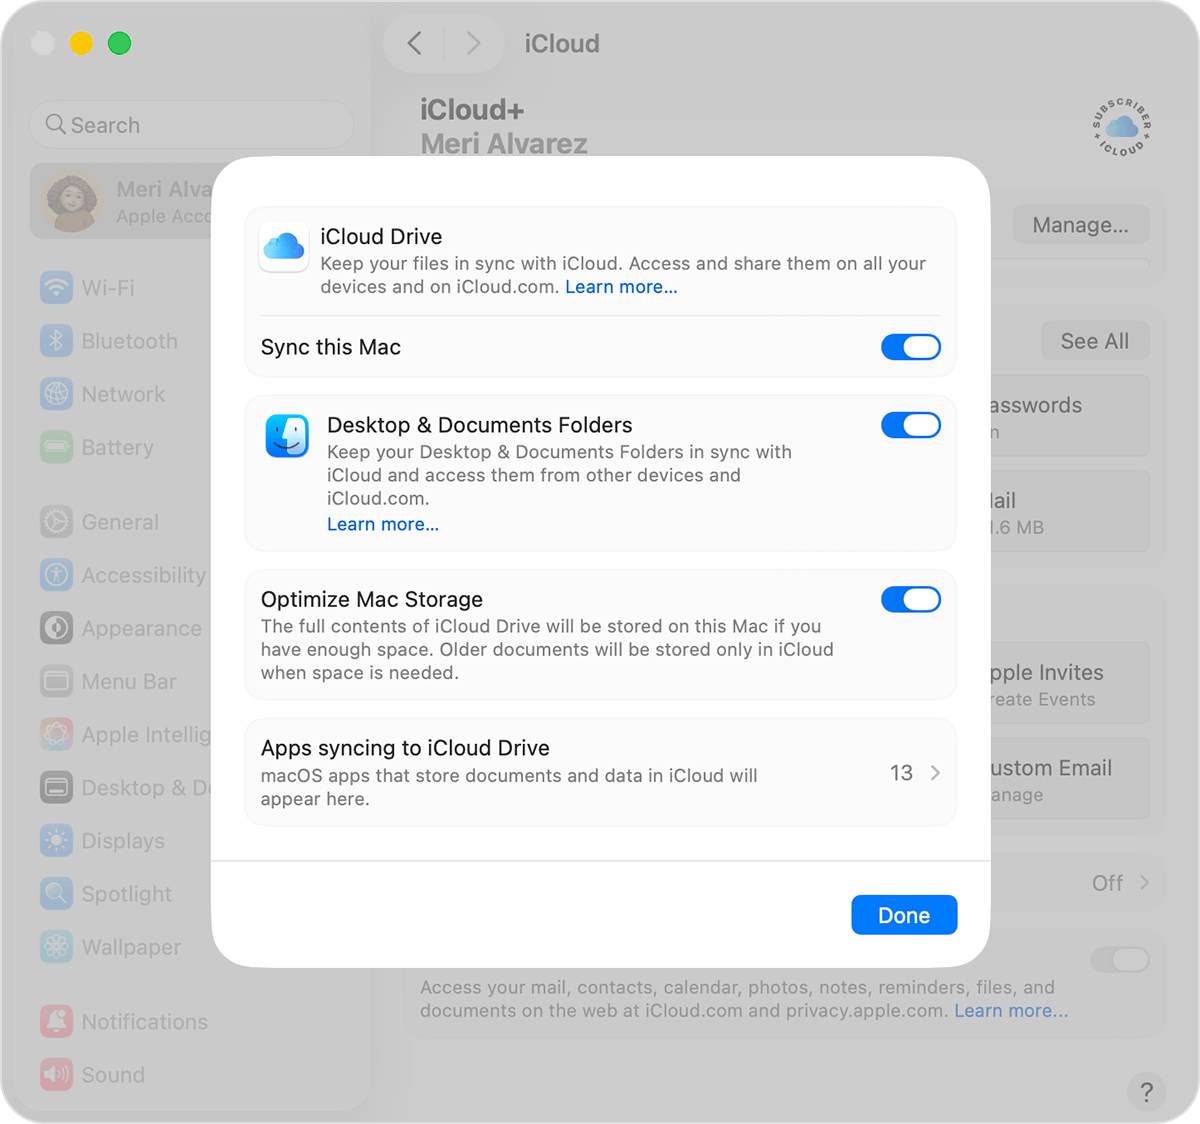Open Notifications settings
Viewport: 1200px width, 1124px height.
pyautogui.click(x=57, y=1021)
